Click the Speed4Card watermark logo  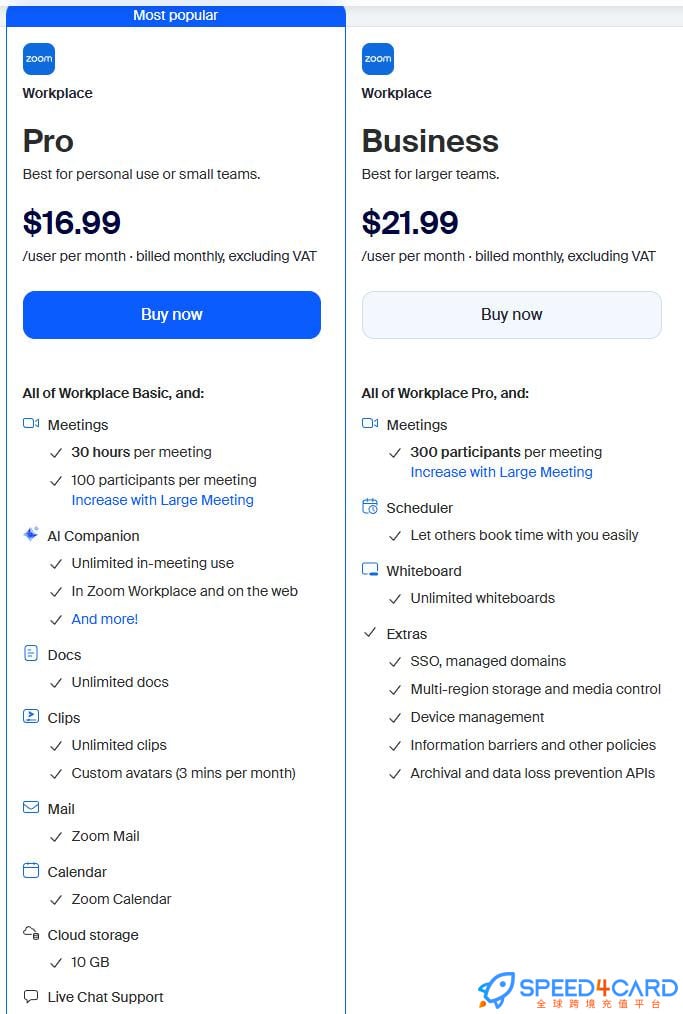580,990
